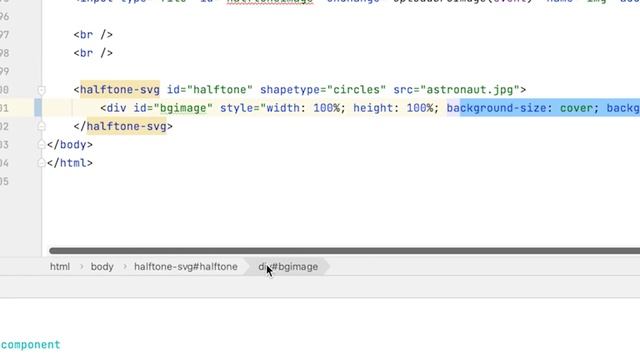This screenshot has width=640, height=360.
Task: Click the selected background-size: cover text
Action: point(522,108)
